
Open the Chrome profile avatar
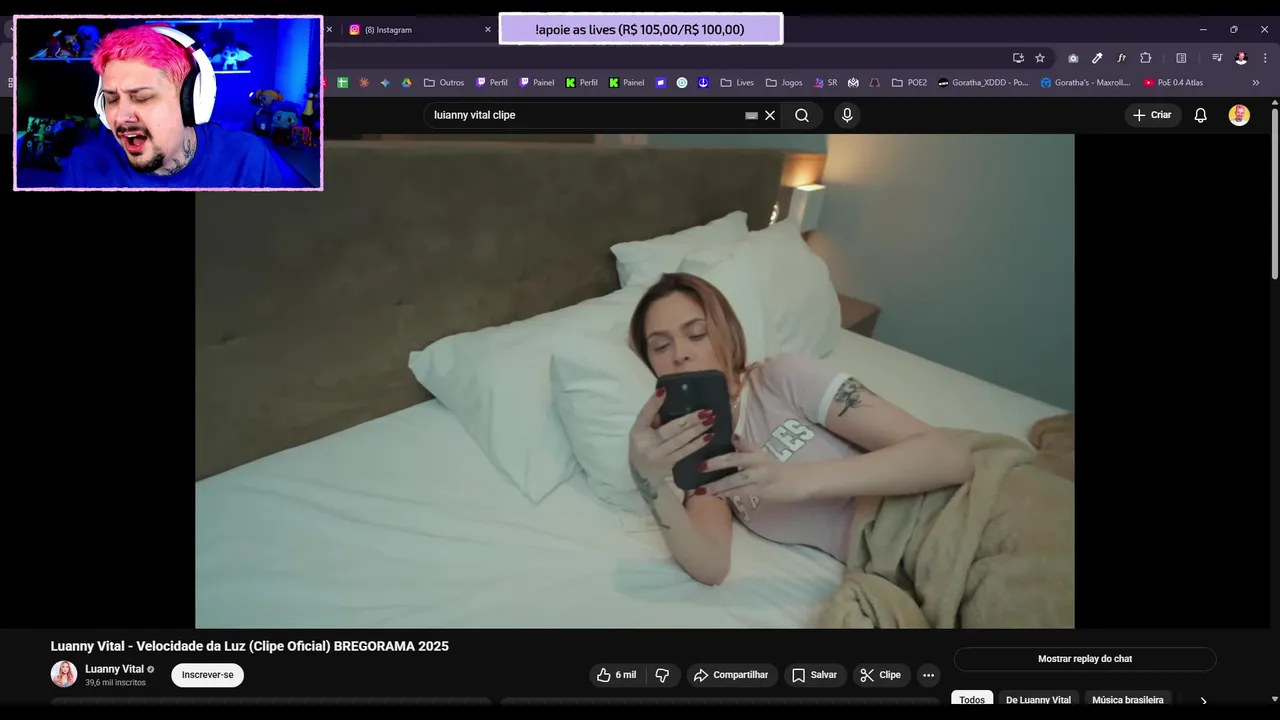[1241, 58]
